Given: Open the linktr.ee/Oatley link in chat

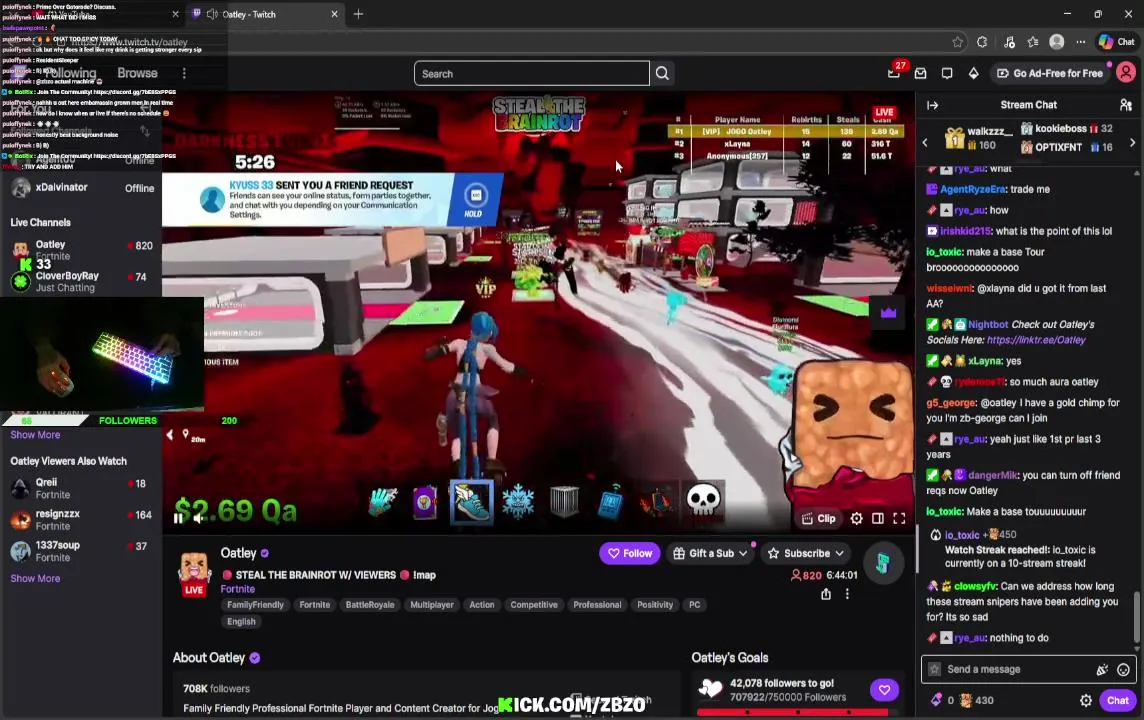Looking at the screenshot, I should click(x=1036, y=340).
